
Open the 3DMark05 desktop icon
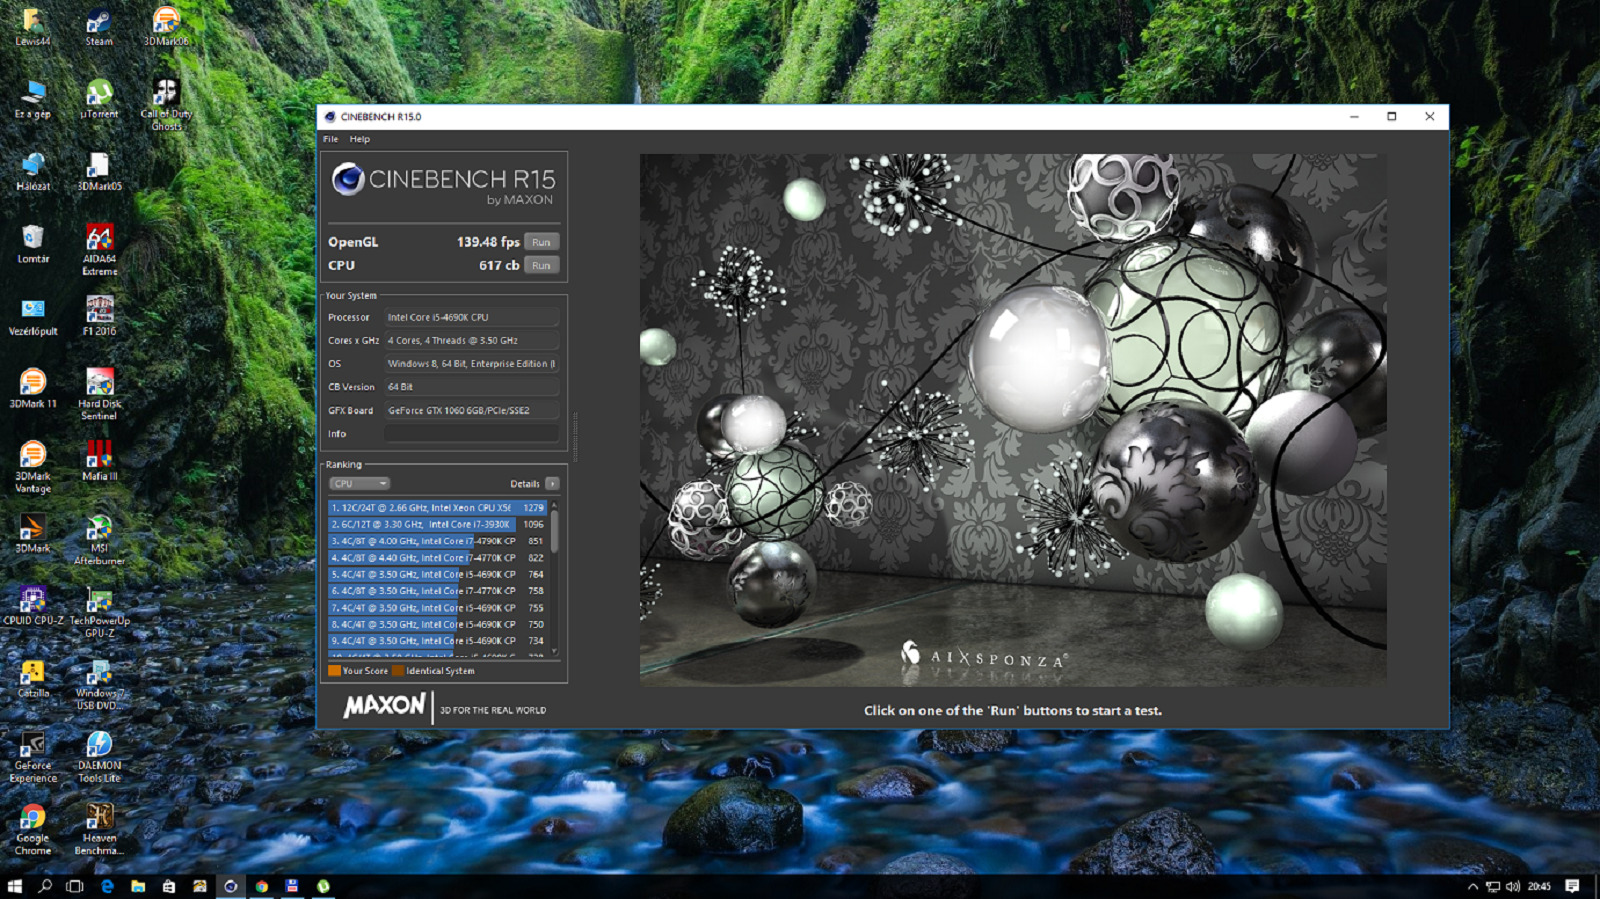pos(99,172)
